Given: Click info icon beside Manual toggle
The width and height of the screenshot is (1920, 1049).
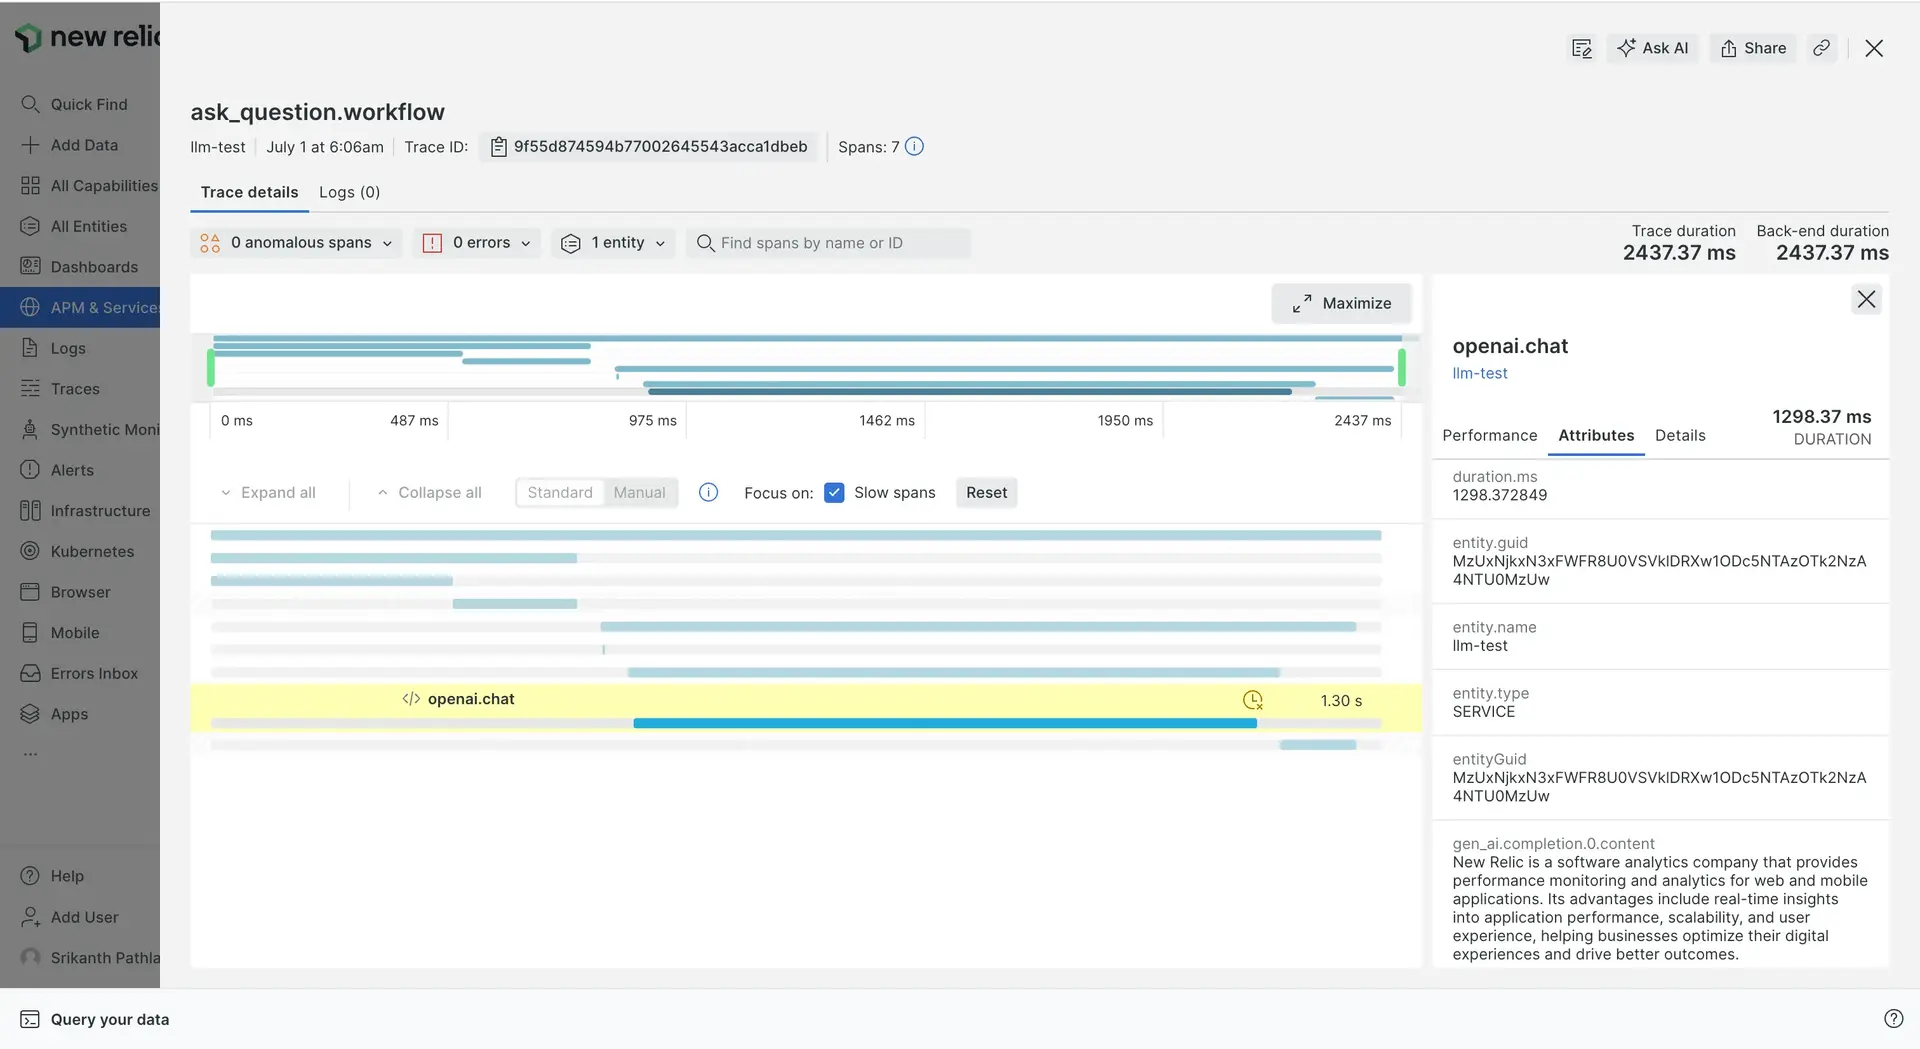Looking at the screenshot, I should coord(708,493).
